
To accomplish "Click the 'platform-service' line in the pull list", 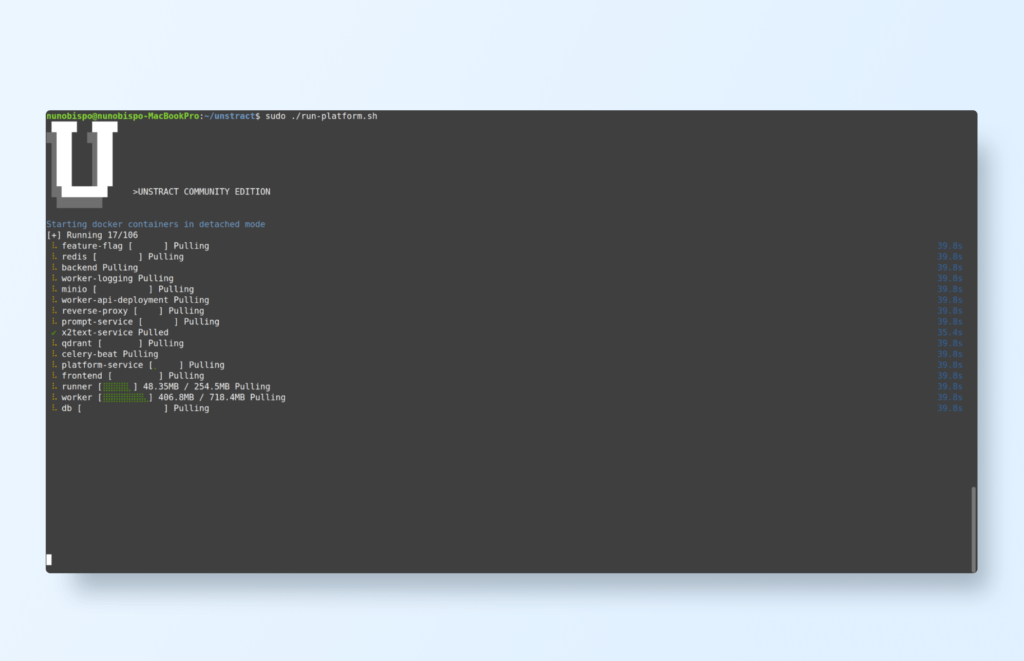I will point(102,365).
